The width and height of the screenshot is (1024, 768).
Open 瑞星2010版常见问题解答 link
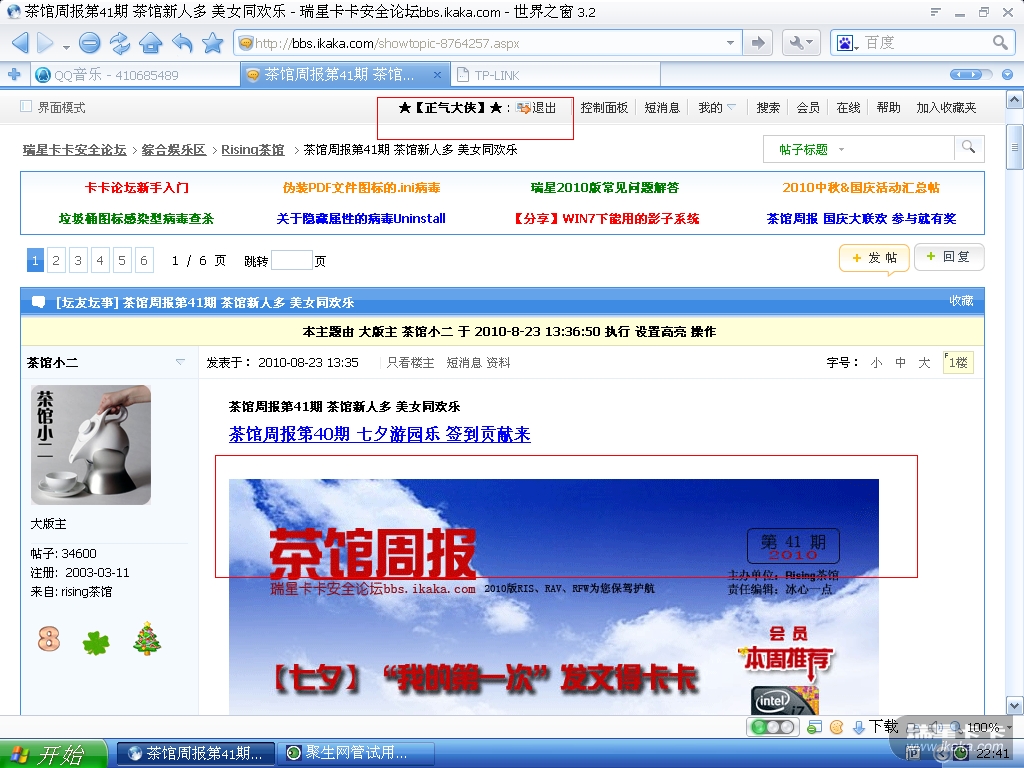[605, 187]
